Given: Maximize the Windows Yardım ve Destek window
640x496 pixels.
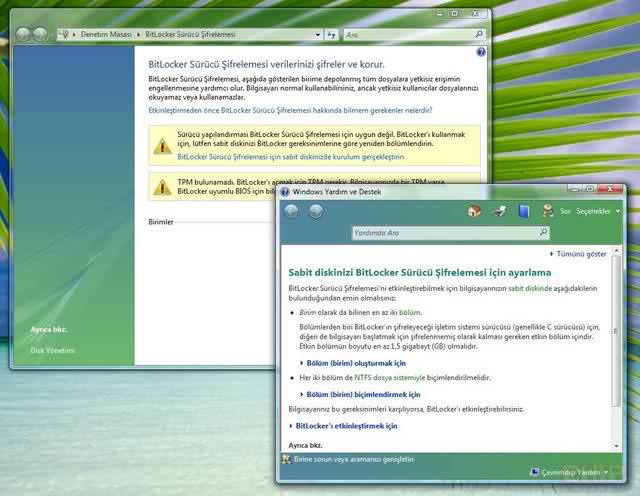Looking at the screenshot, I should click(589, 189).
